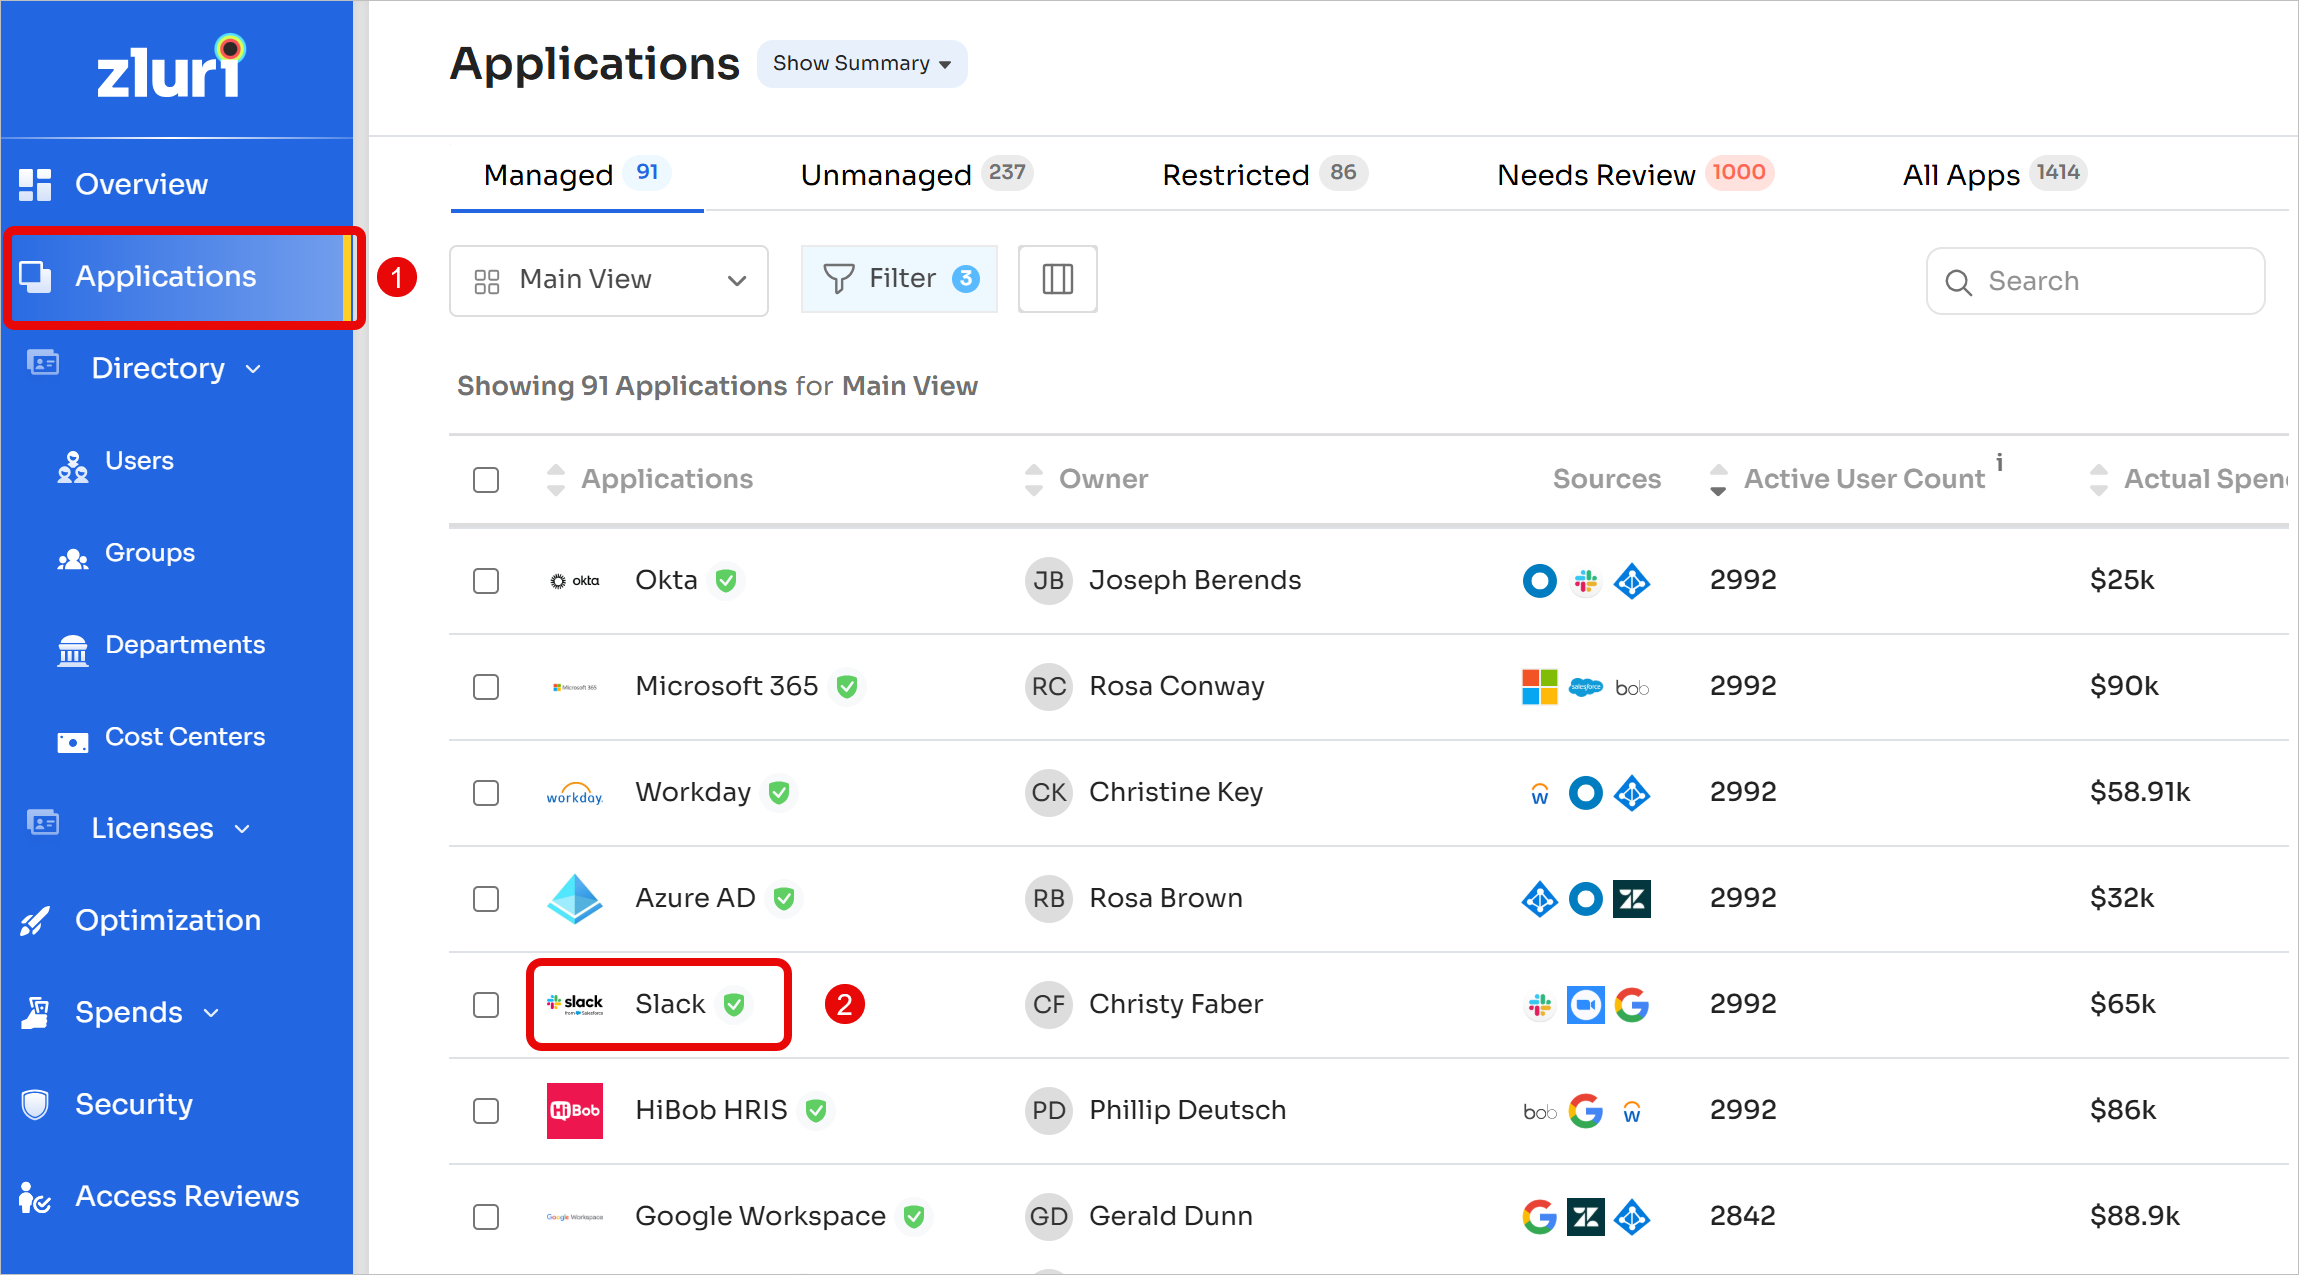The image size is (2299, 1275).
Task: Click the Zoom source icon in the Slack row
Action: pyautogui.click(x=1585, y=1004)
